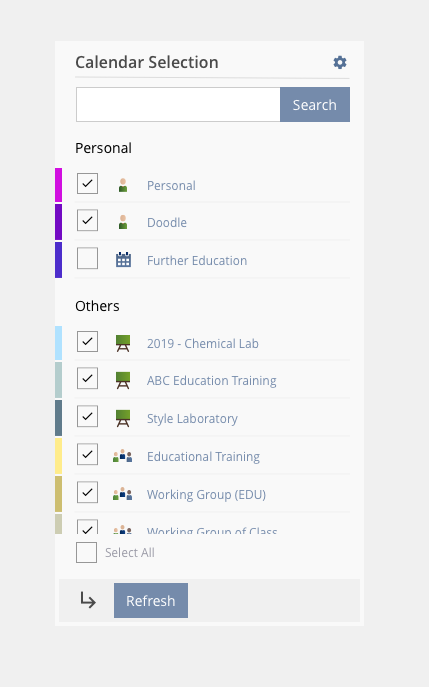Click the person icon beside Personal
429x687 pixels.
[123, 185]
